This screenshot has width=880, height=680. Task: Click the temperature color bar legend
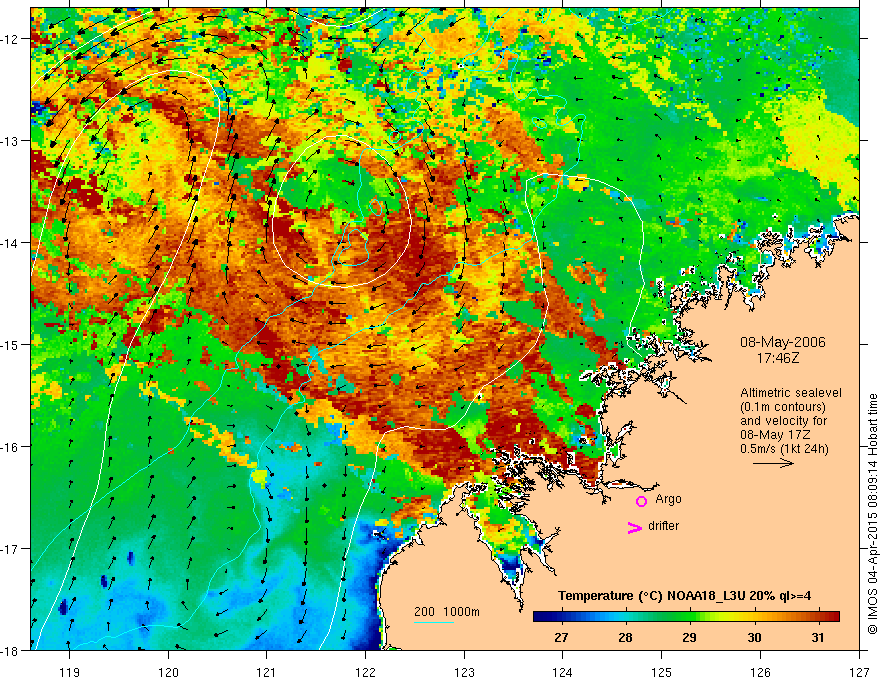click(686, 616)
